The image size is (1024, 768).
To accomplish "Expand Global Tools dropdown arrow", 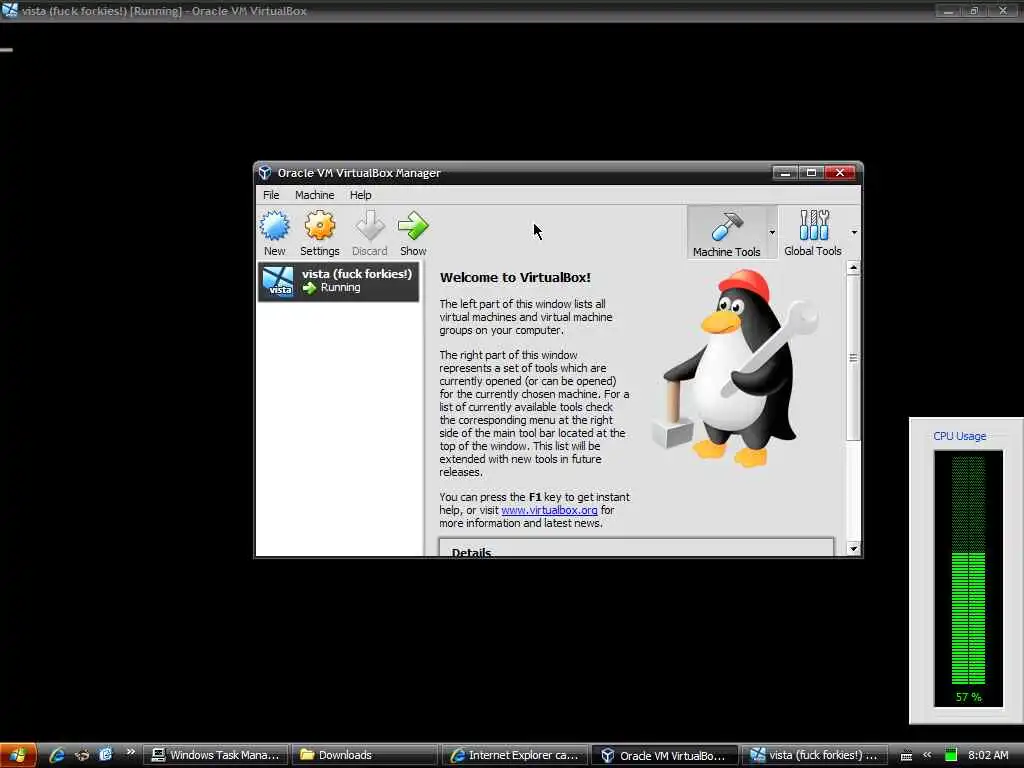I will point(854,232).
